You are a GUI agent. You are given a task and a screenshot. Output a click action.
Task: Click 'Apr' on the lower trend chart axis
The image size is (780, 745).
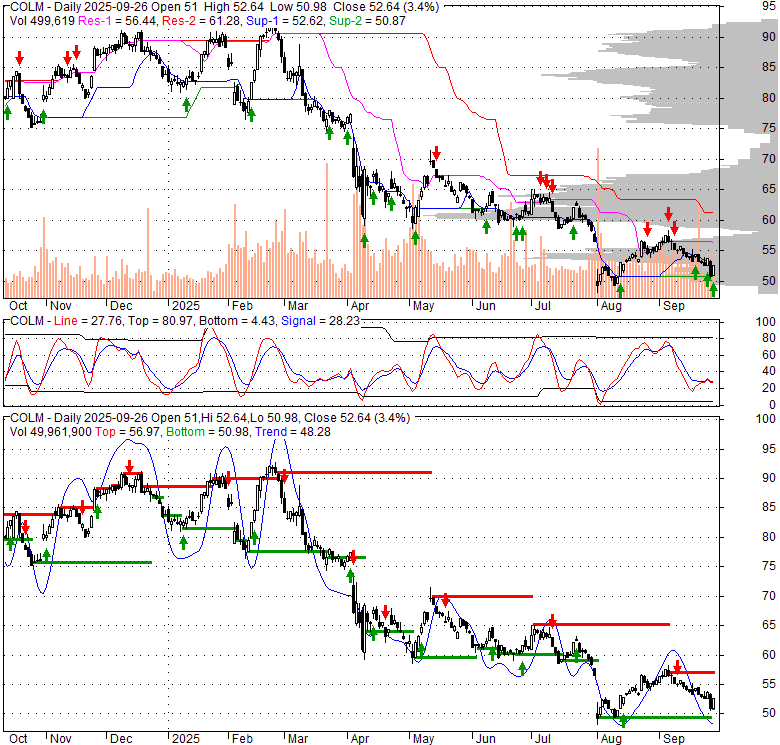[360, 739]
